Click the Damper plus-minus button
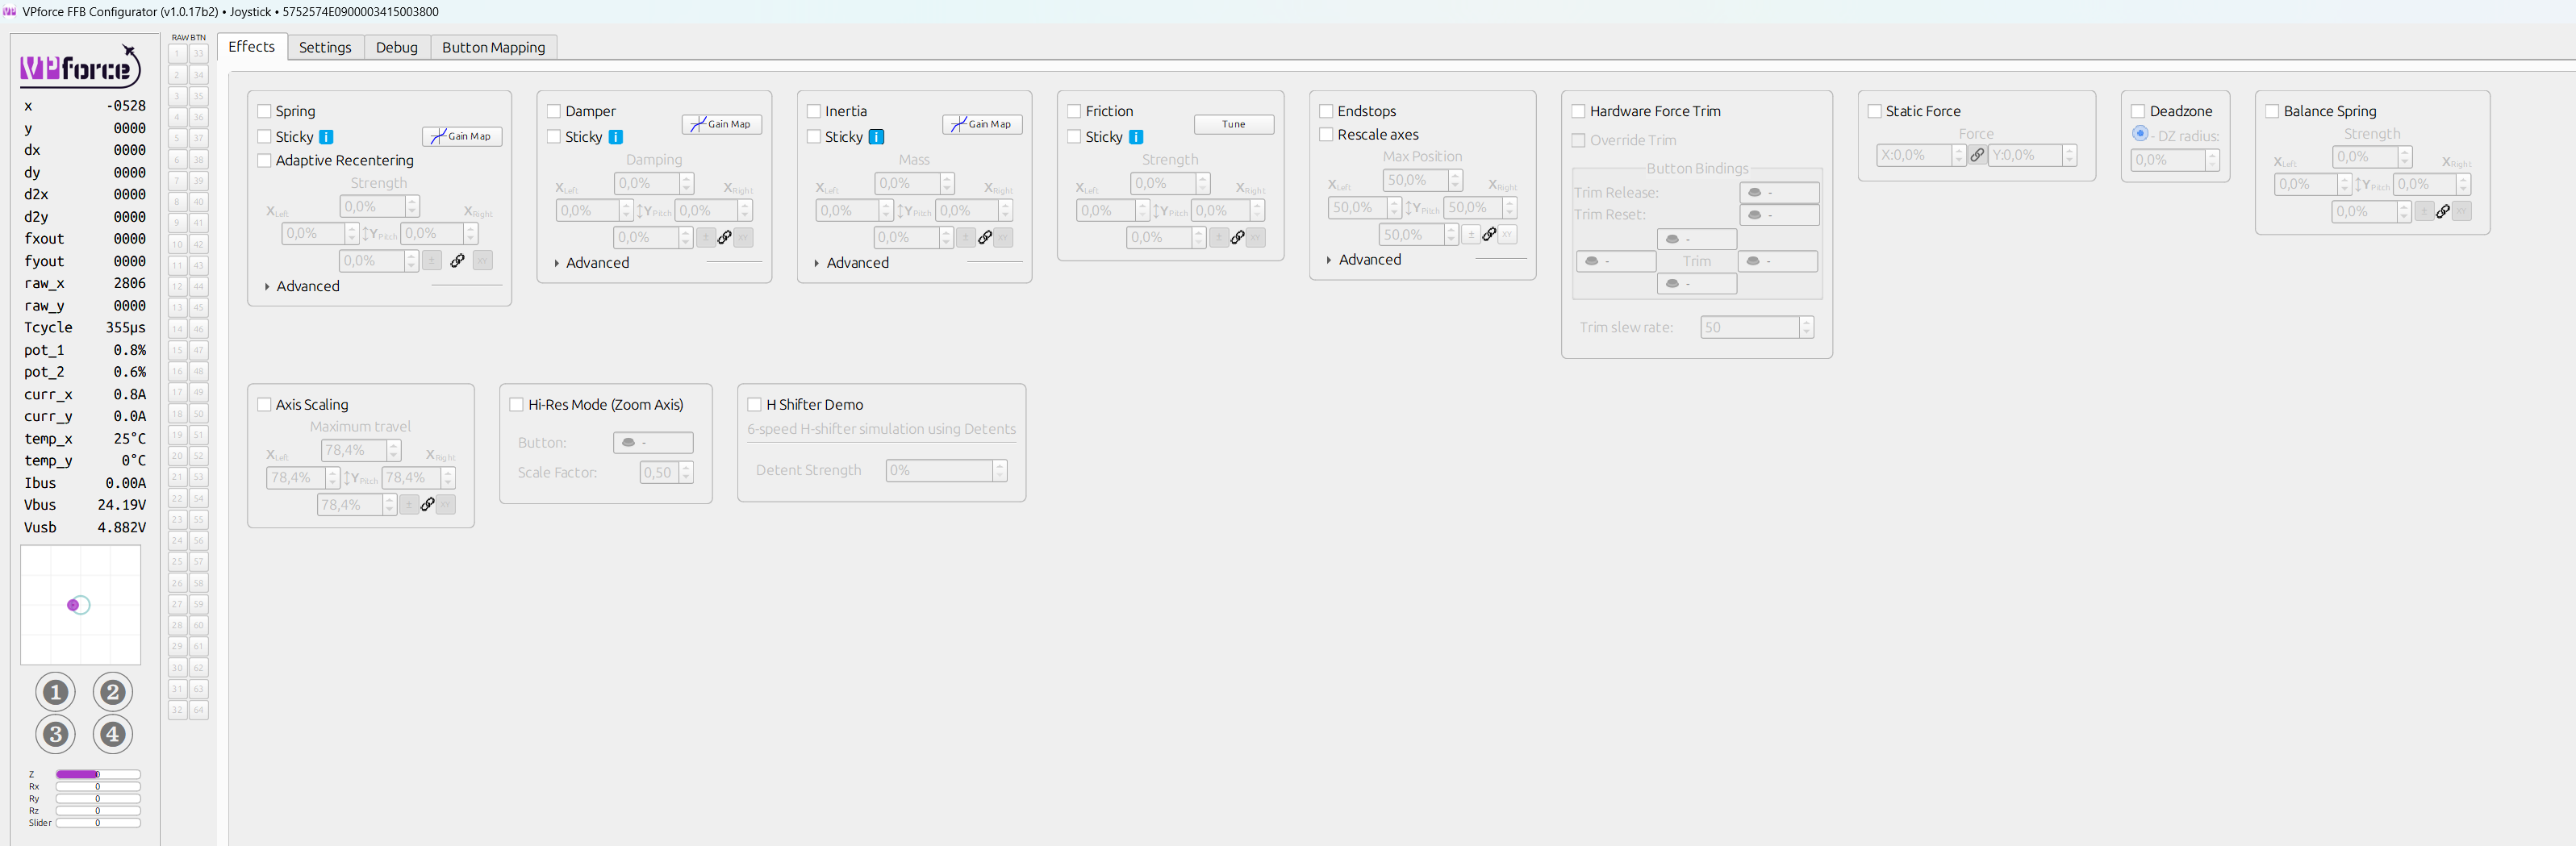The height and width of the screenshot is (846, 2576). coord(706,238)
